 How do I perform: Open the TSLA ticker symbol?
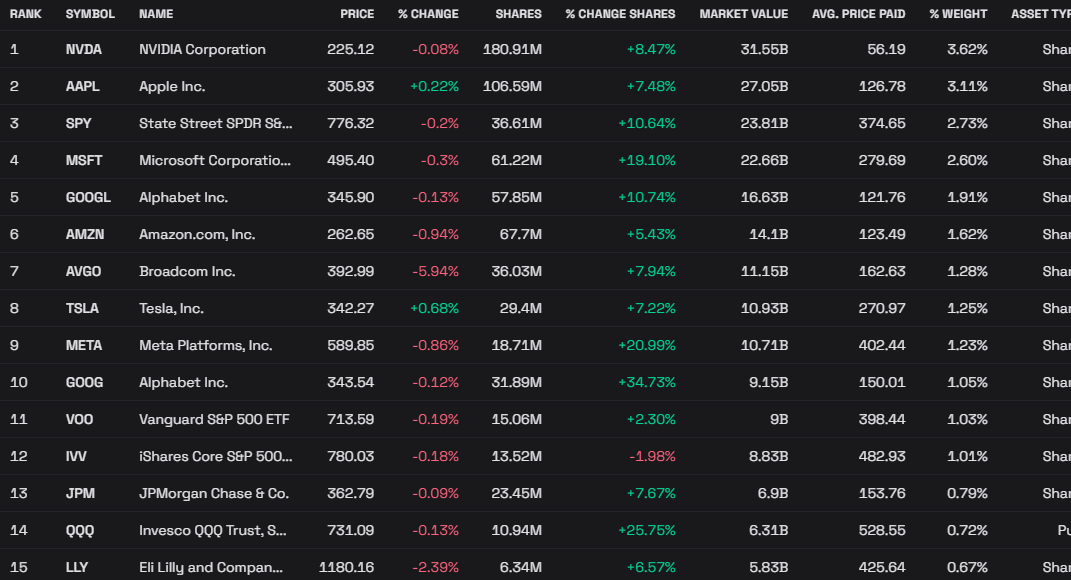(x=82, y=307)
